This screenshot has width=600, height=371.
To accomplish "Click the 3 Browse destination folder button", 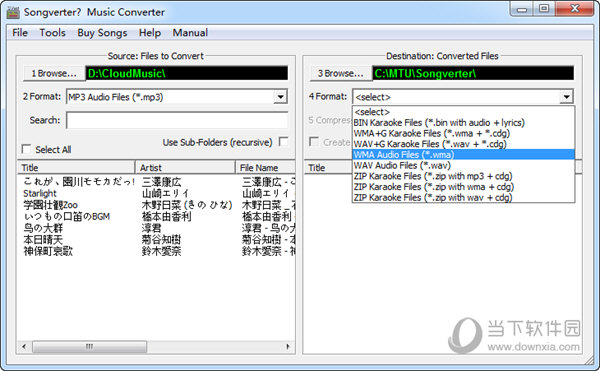I will click(x=341, y=73).
